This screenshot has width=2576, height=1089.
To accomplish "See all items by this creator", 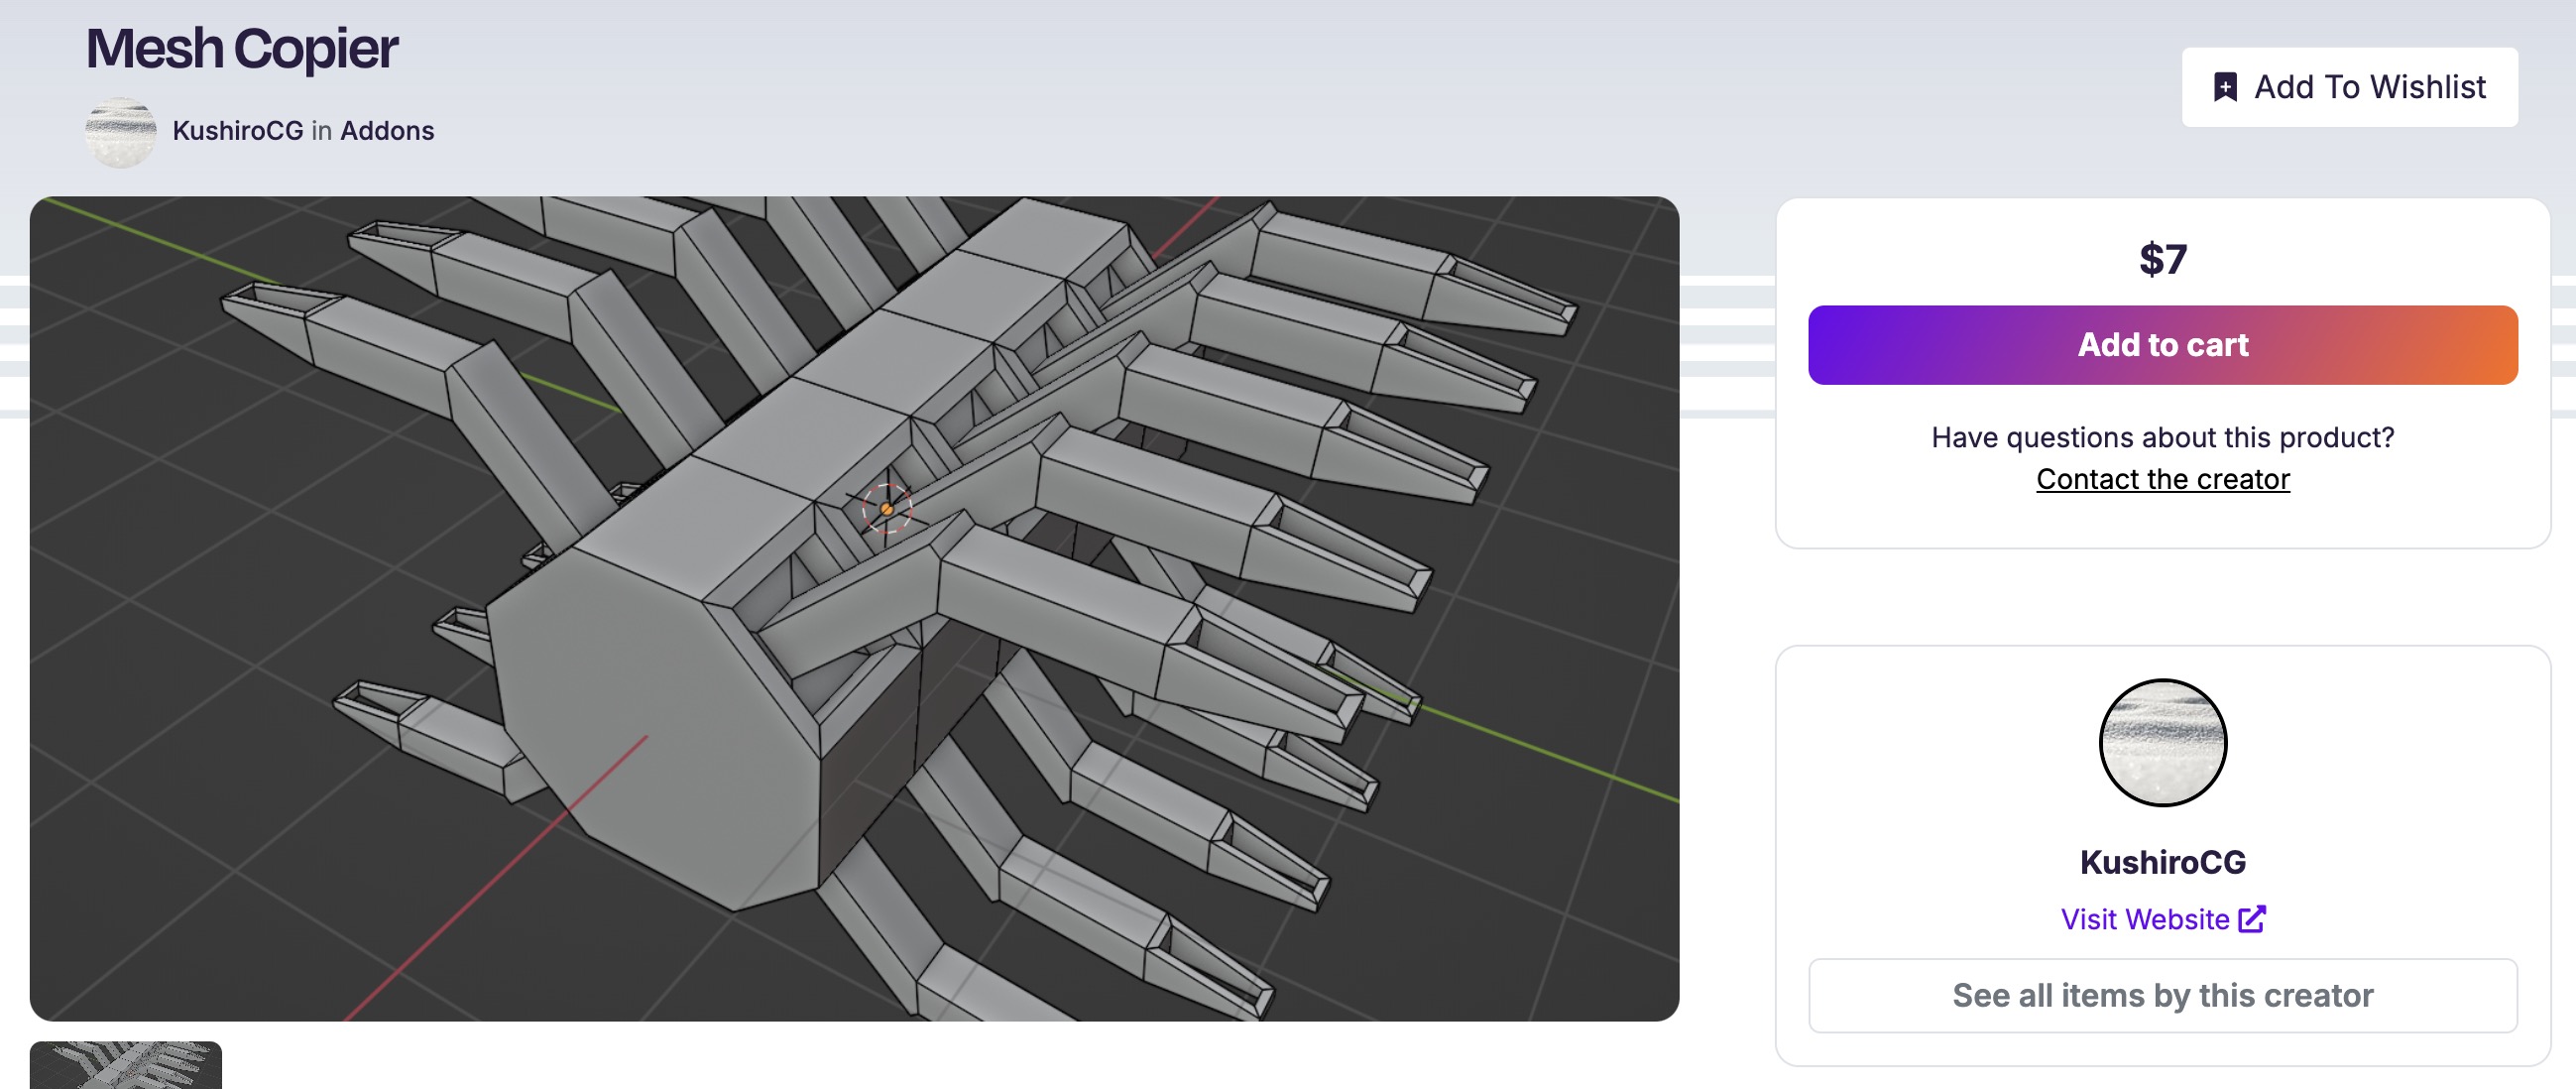I will pos(2162,996).
